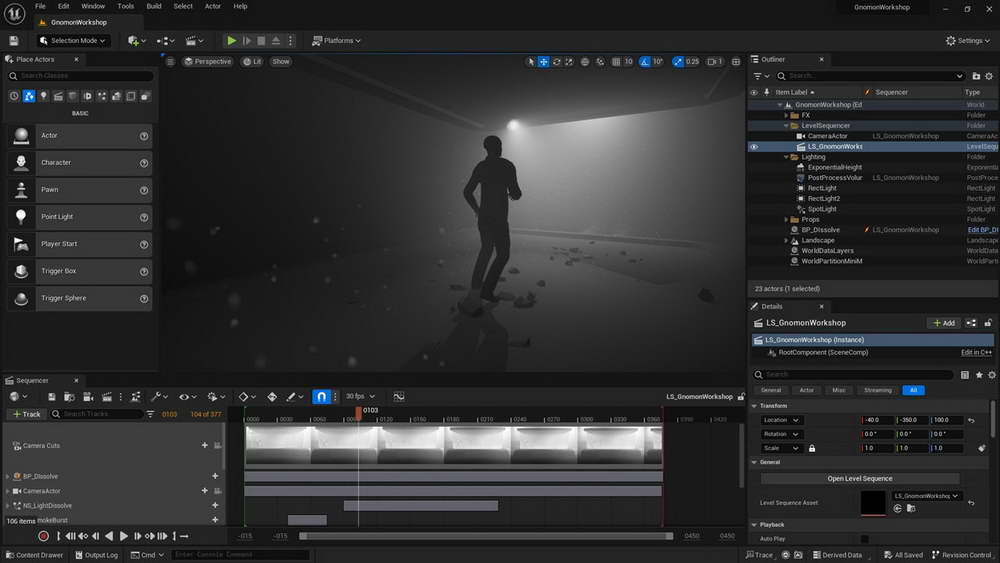Open the Lit view mode menu
This screenshot has width=1000, height=563.
[253, 61]
